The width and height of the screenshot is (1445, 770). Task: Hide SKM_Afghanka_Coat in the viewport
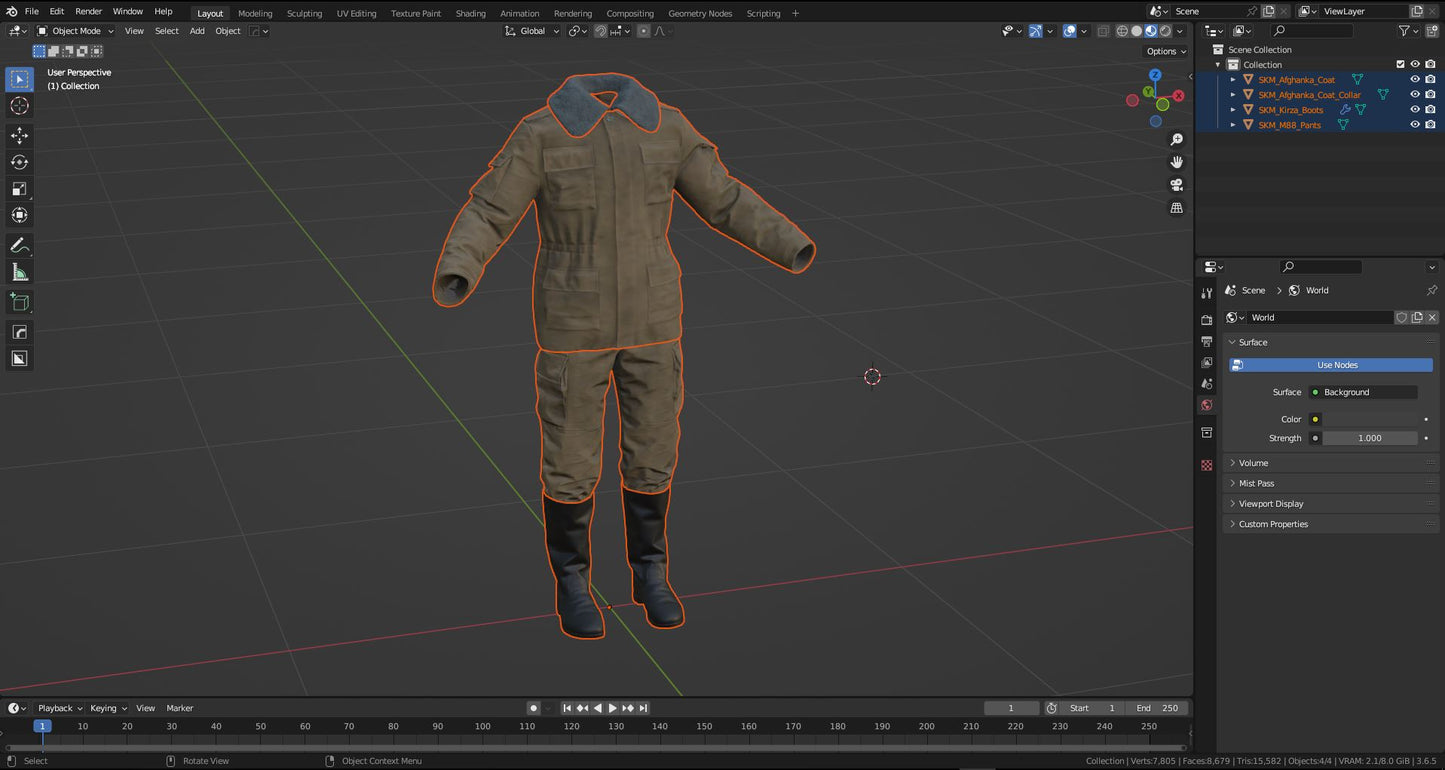(x=1415, y=80)
